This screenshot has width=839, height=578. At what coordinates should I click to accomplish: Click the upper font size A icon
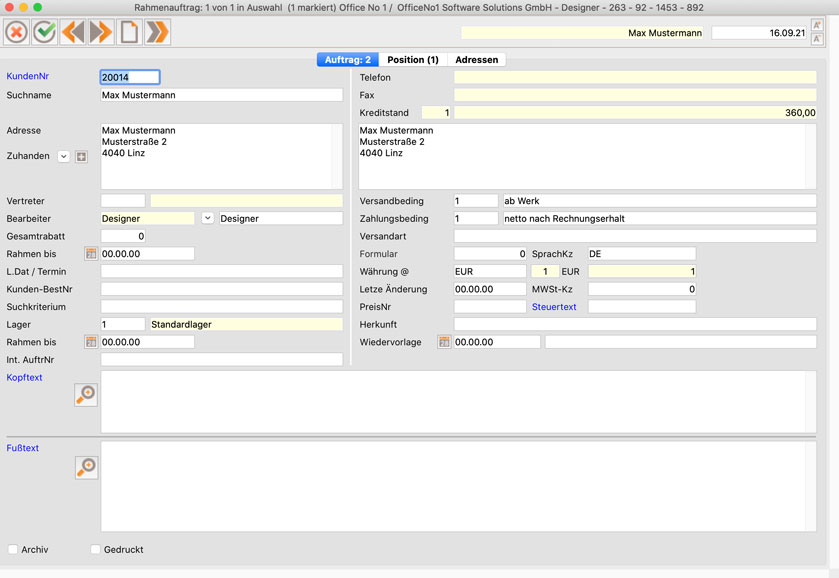pos(817,25)
